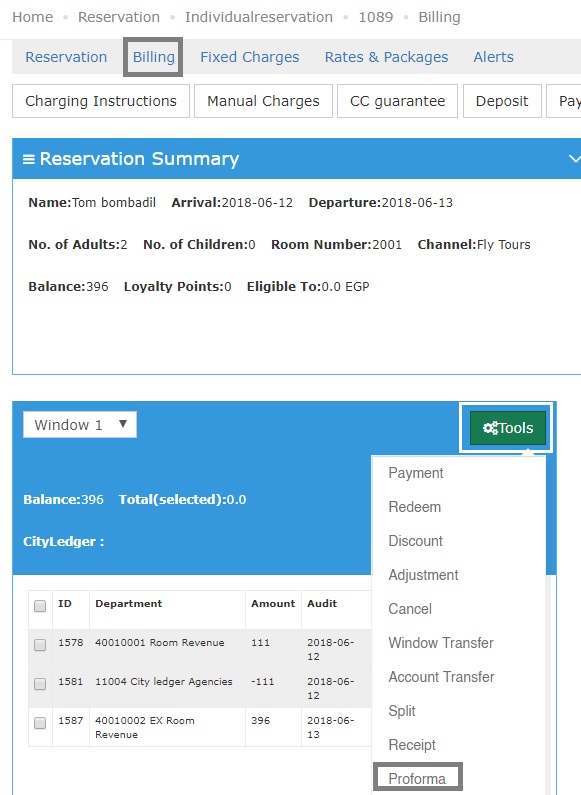Choose Window Transfer from the Tools menu

(x=441, y=643)
